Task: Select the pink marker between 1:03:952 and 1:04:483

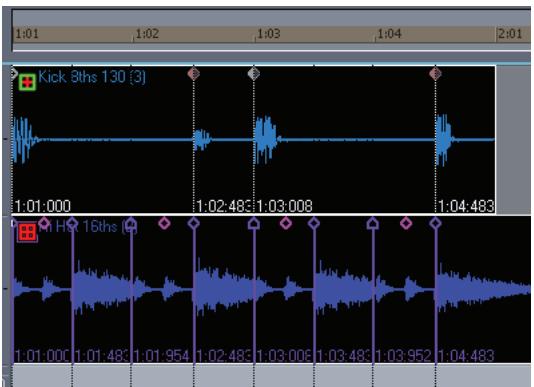Action: pos(406,223)
